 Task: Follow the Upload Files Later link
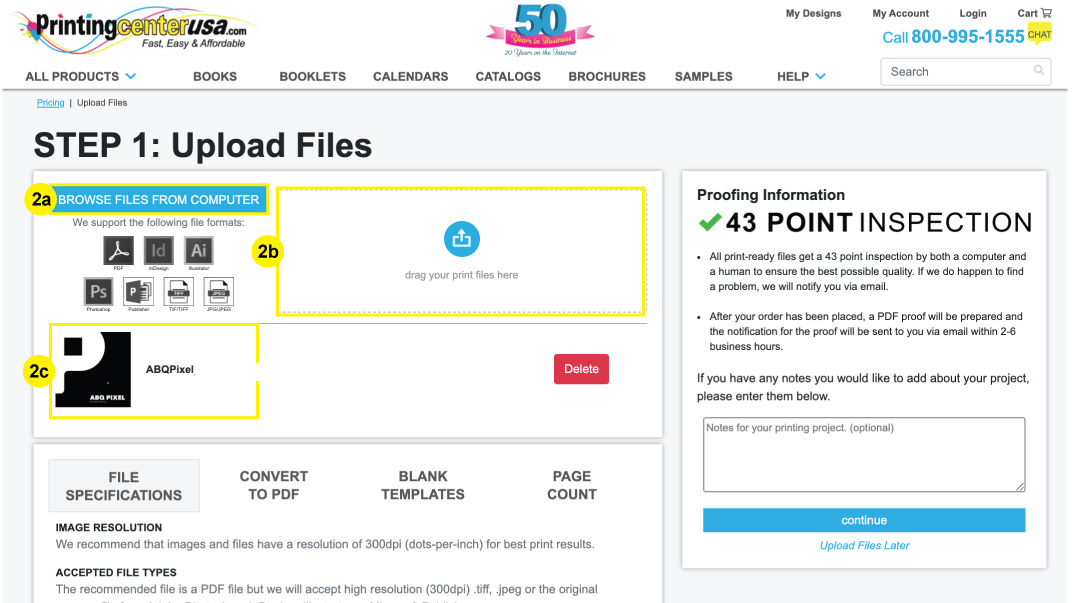tap(864, 545)
